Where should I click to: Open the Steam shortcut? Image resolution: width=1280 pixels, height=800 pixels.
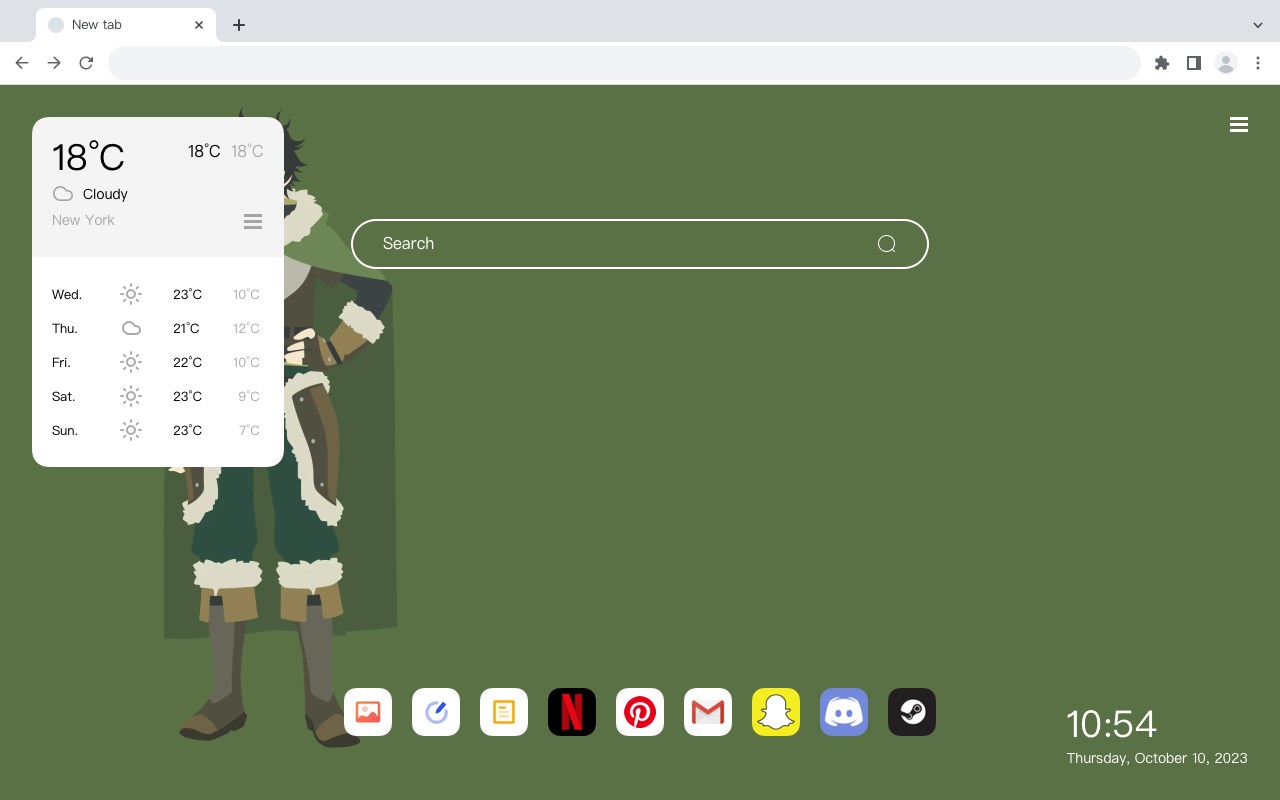pos(912,712)
